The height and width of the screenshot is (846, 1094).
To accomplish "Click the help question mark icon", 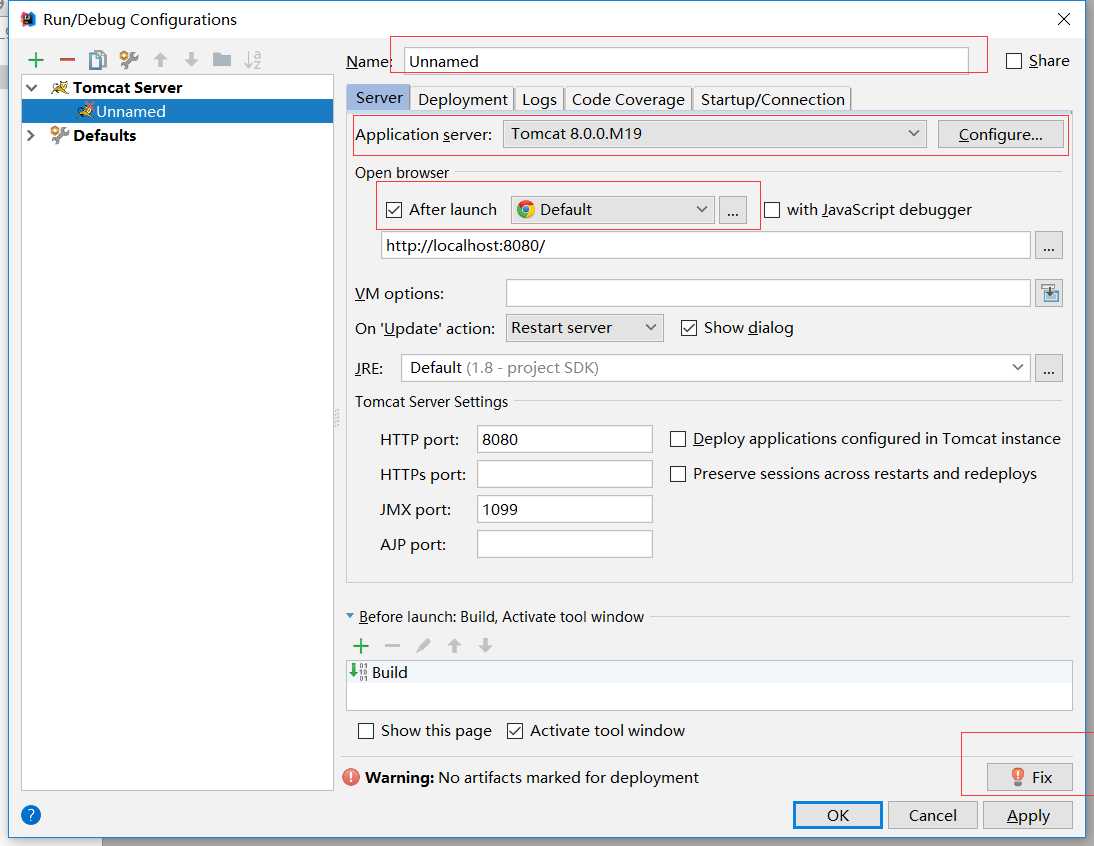I will pyautogui.click(x=31, y=815).
